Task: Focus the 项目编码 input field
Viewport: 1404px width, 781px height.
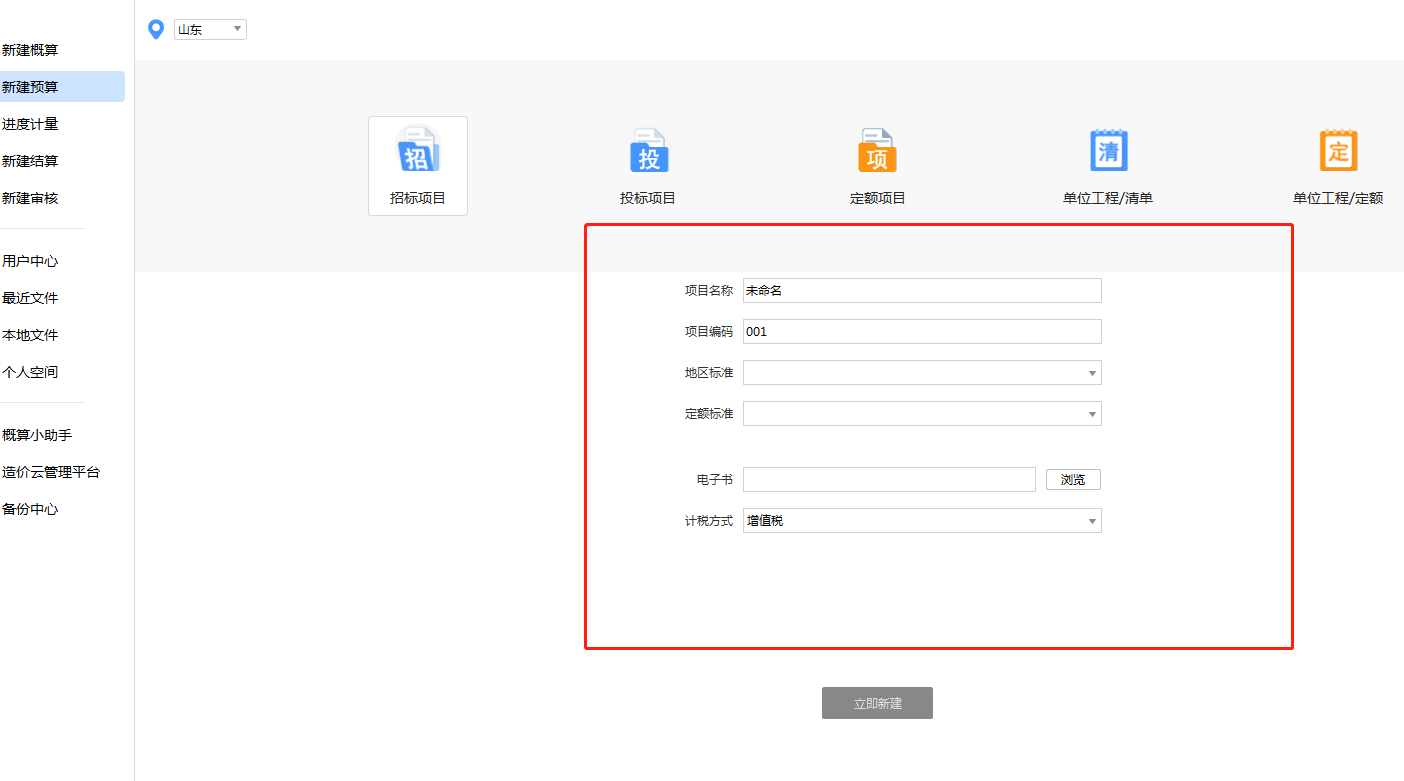Action: (x=922, y=332)
